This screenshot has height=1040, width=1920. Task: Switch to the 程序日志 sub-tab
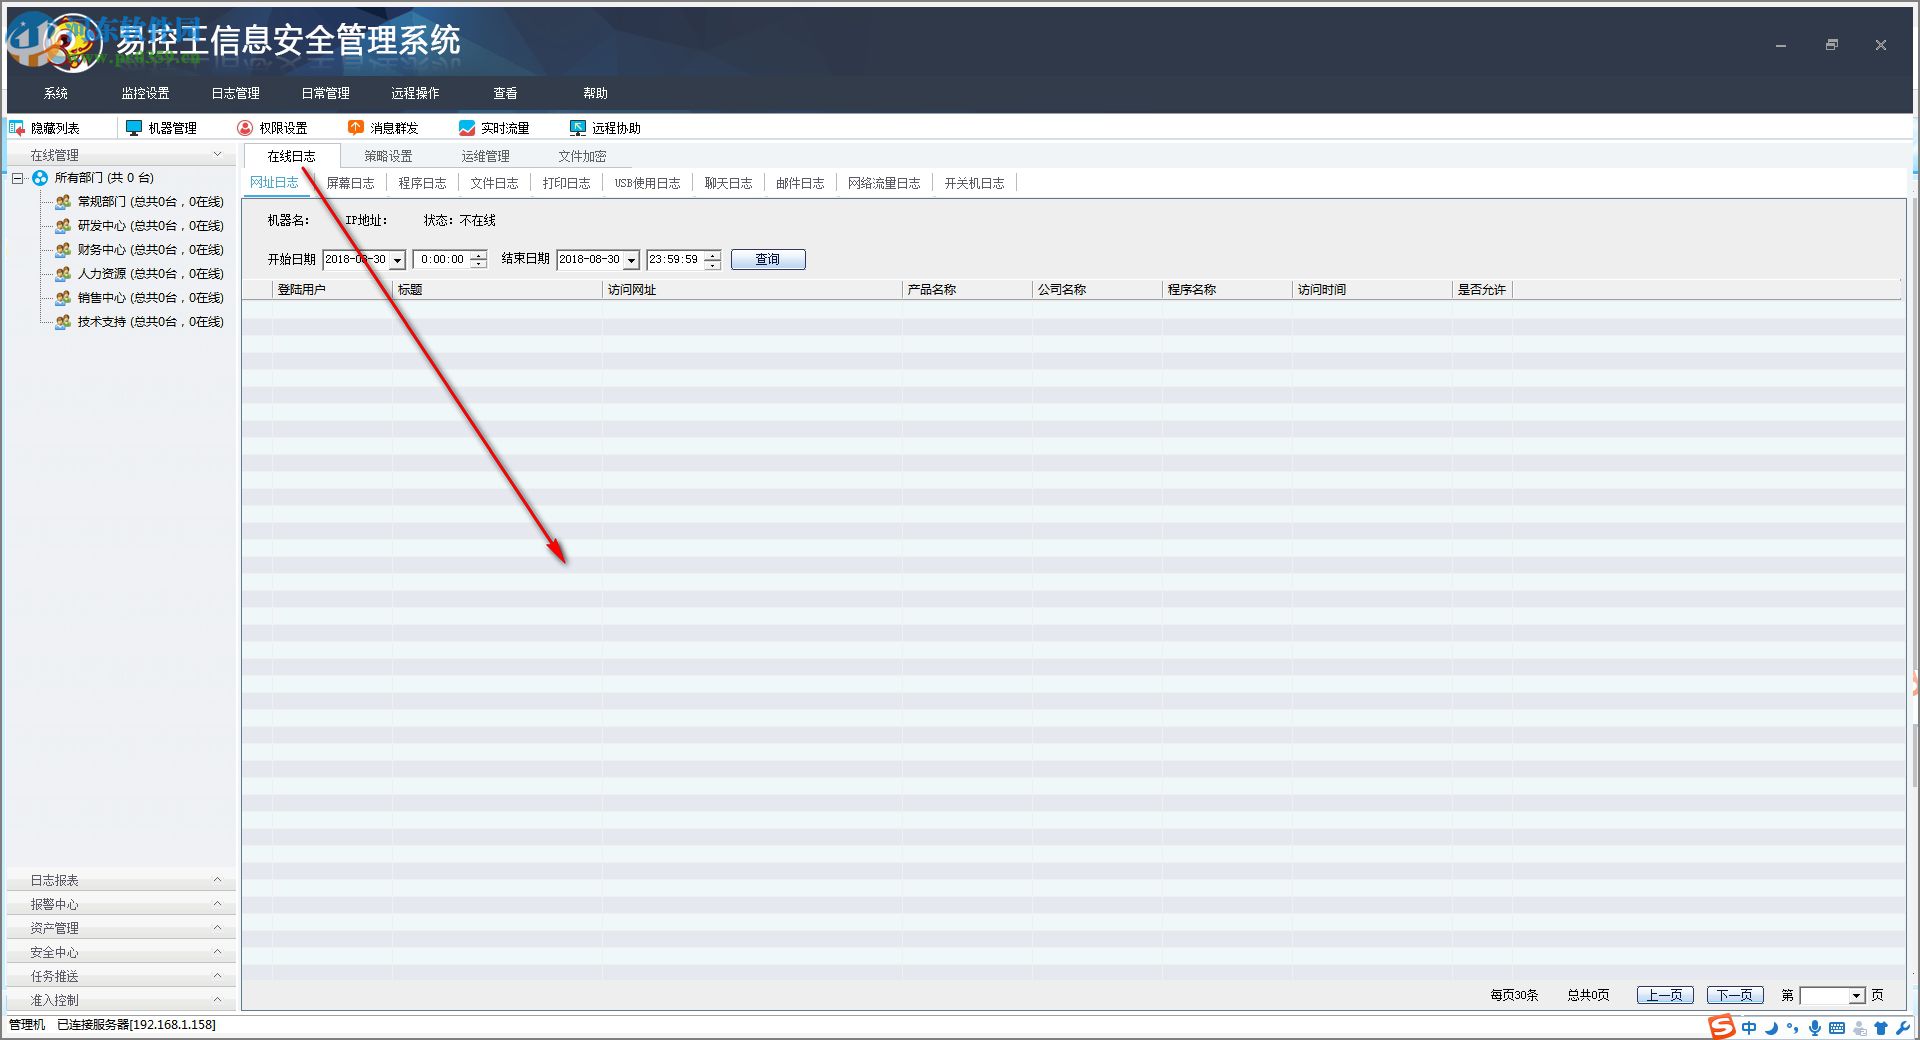coord(422,183)
